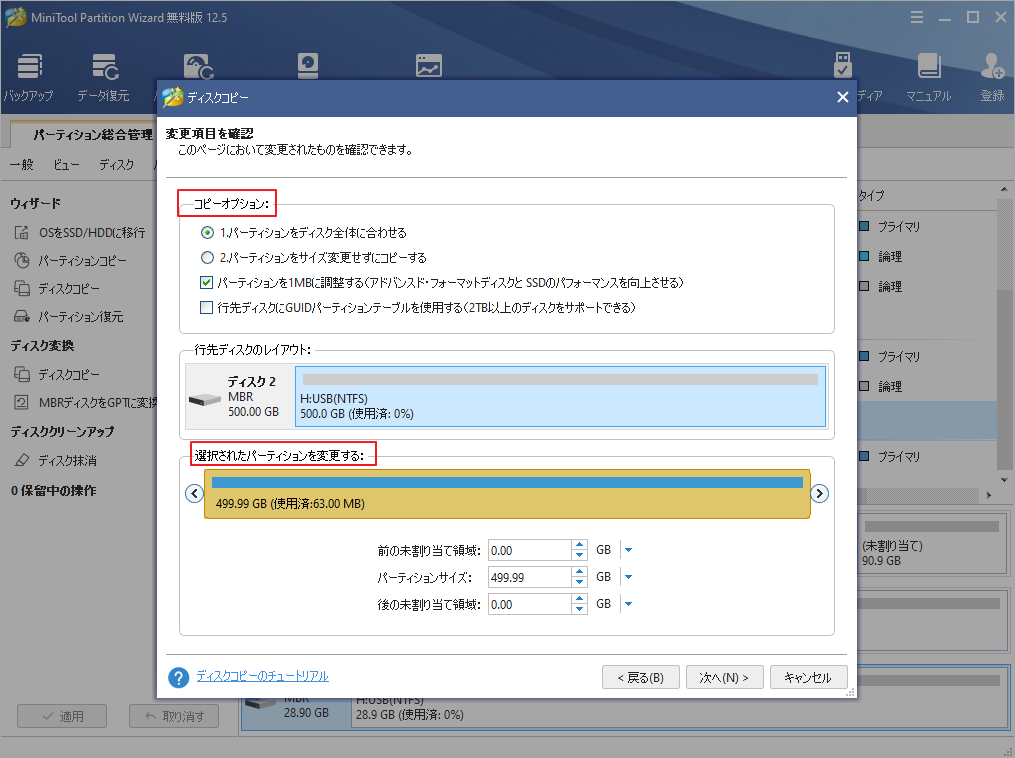Select the H:USB(NTFS) partition in target layout
The width and height of the screenshot is (1015, 758).
tap(561, 396)
